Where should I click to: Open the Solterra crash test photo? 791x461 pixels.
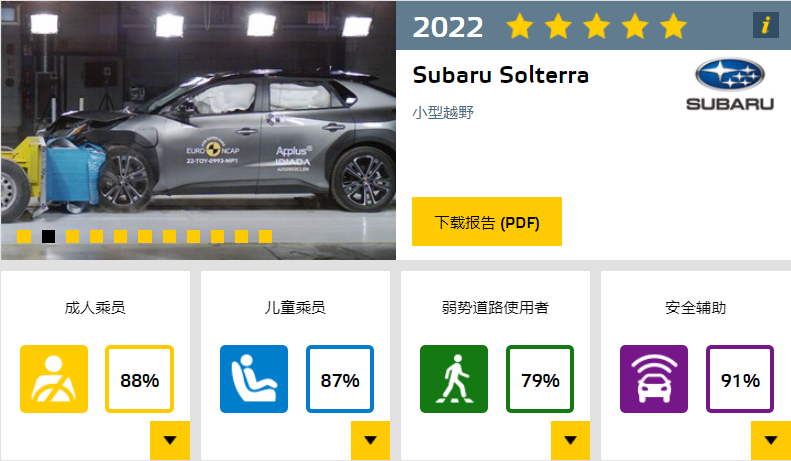click(198, 120)
